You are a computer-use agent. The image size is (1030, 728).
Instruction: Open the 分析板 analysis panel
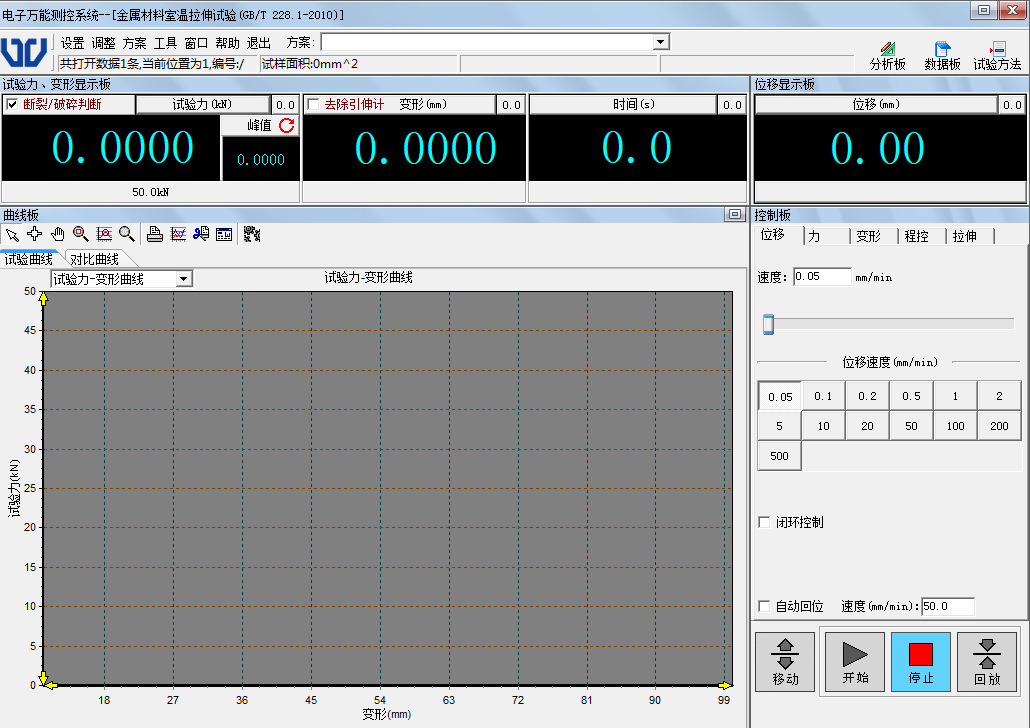pyautogui.click(x=887, y=56)
